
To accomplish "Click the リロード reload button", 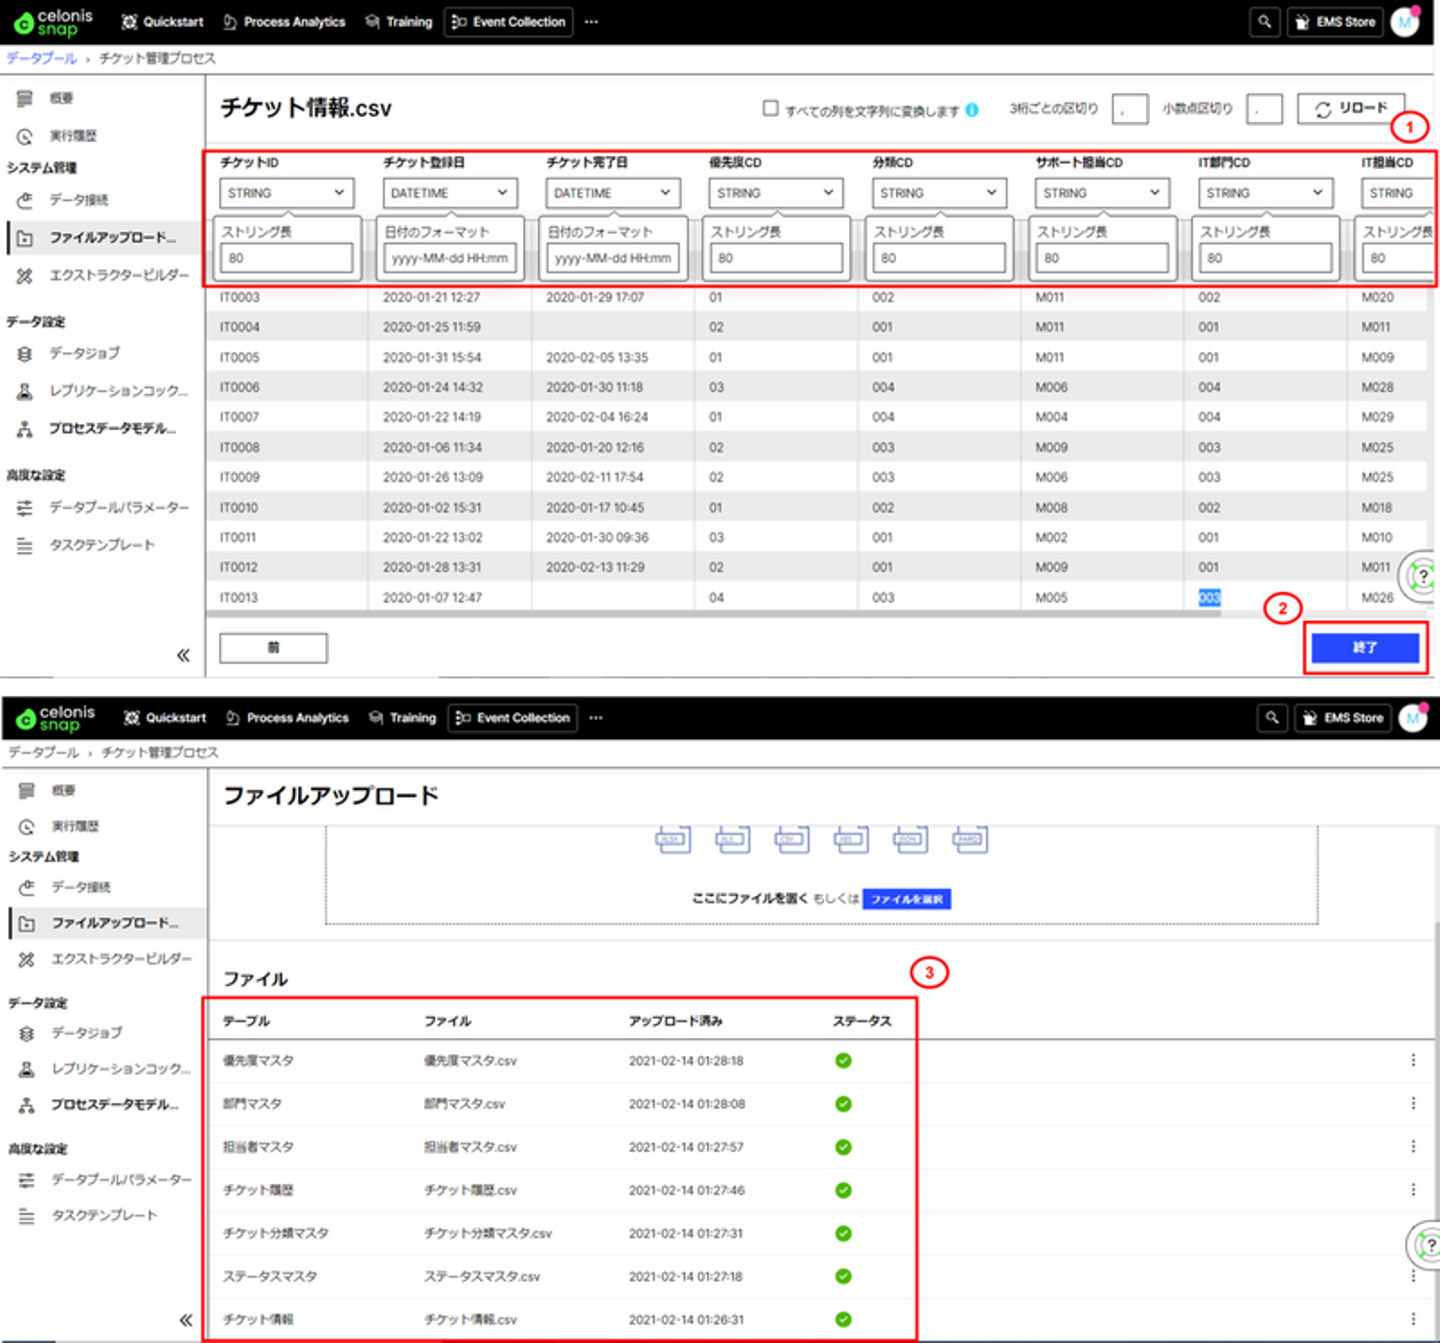I will tap(1351, 108).
